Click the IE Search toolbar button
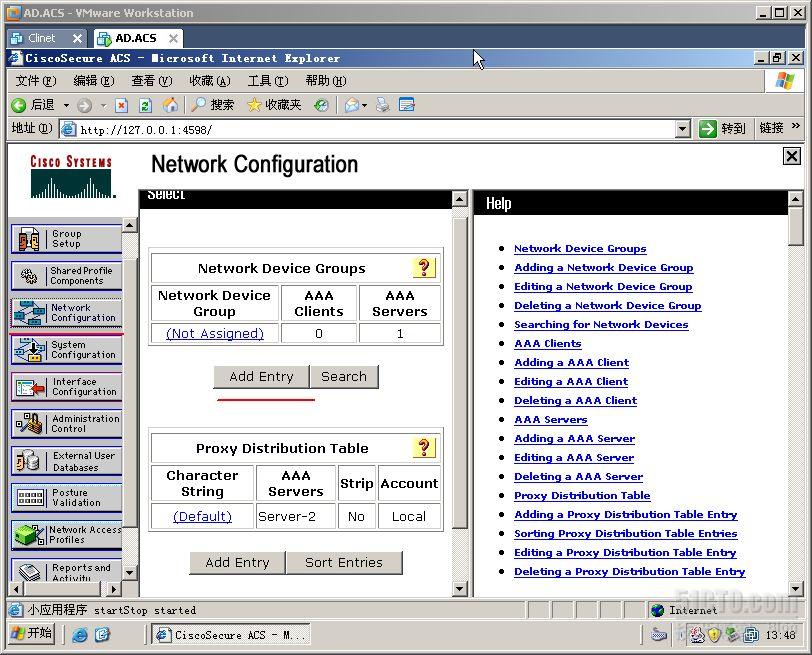 coord(212,105)
